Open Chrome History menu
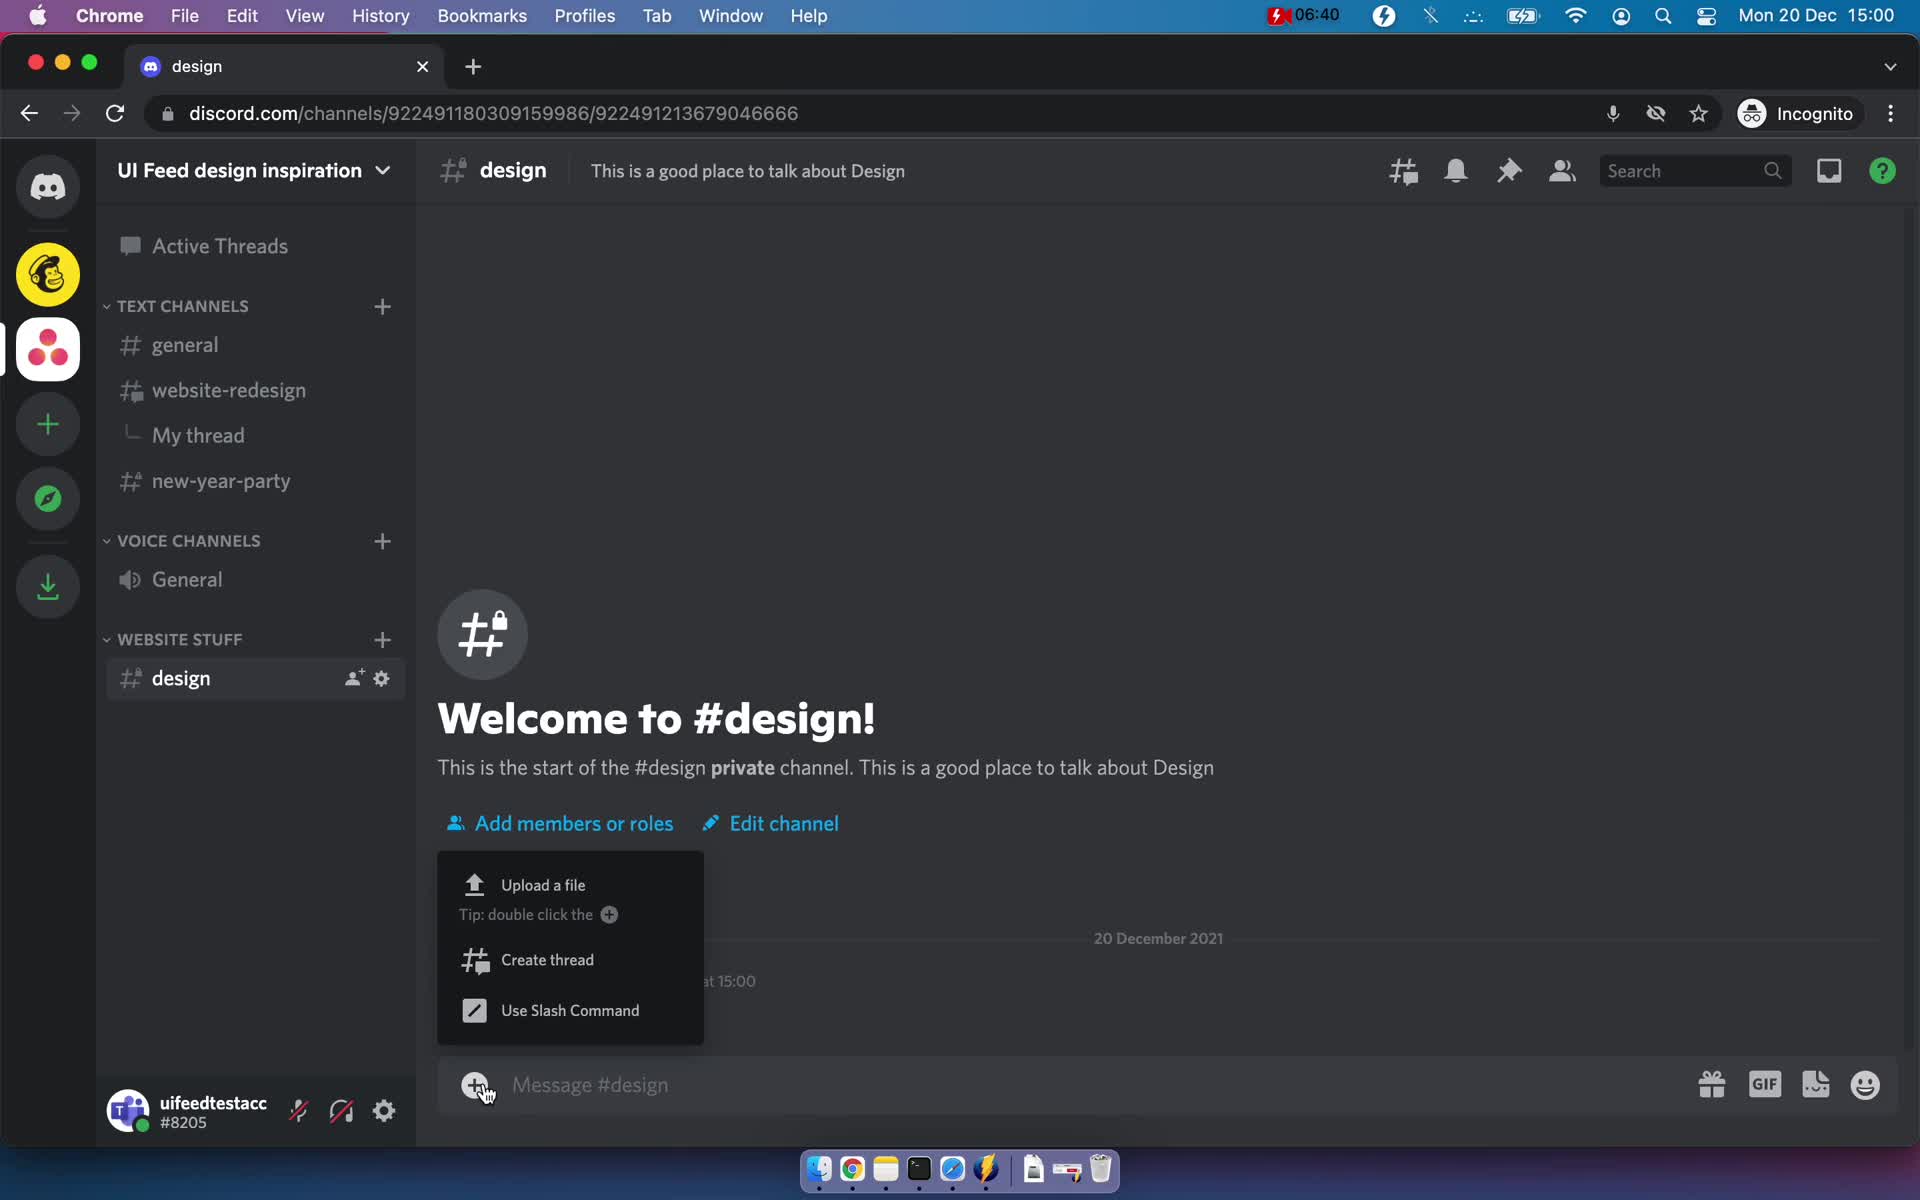Image resolution: width=1920 pixels, height=1200 pixels. 380,15
